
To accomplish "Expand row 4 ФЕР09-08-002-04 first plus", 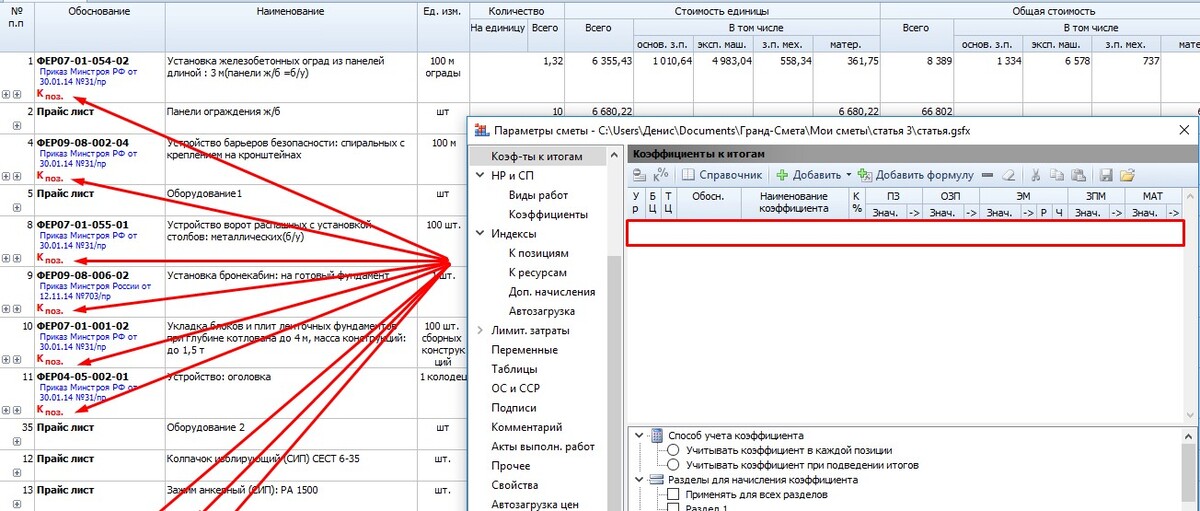I will click(x=7, y=176).
